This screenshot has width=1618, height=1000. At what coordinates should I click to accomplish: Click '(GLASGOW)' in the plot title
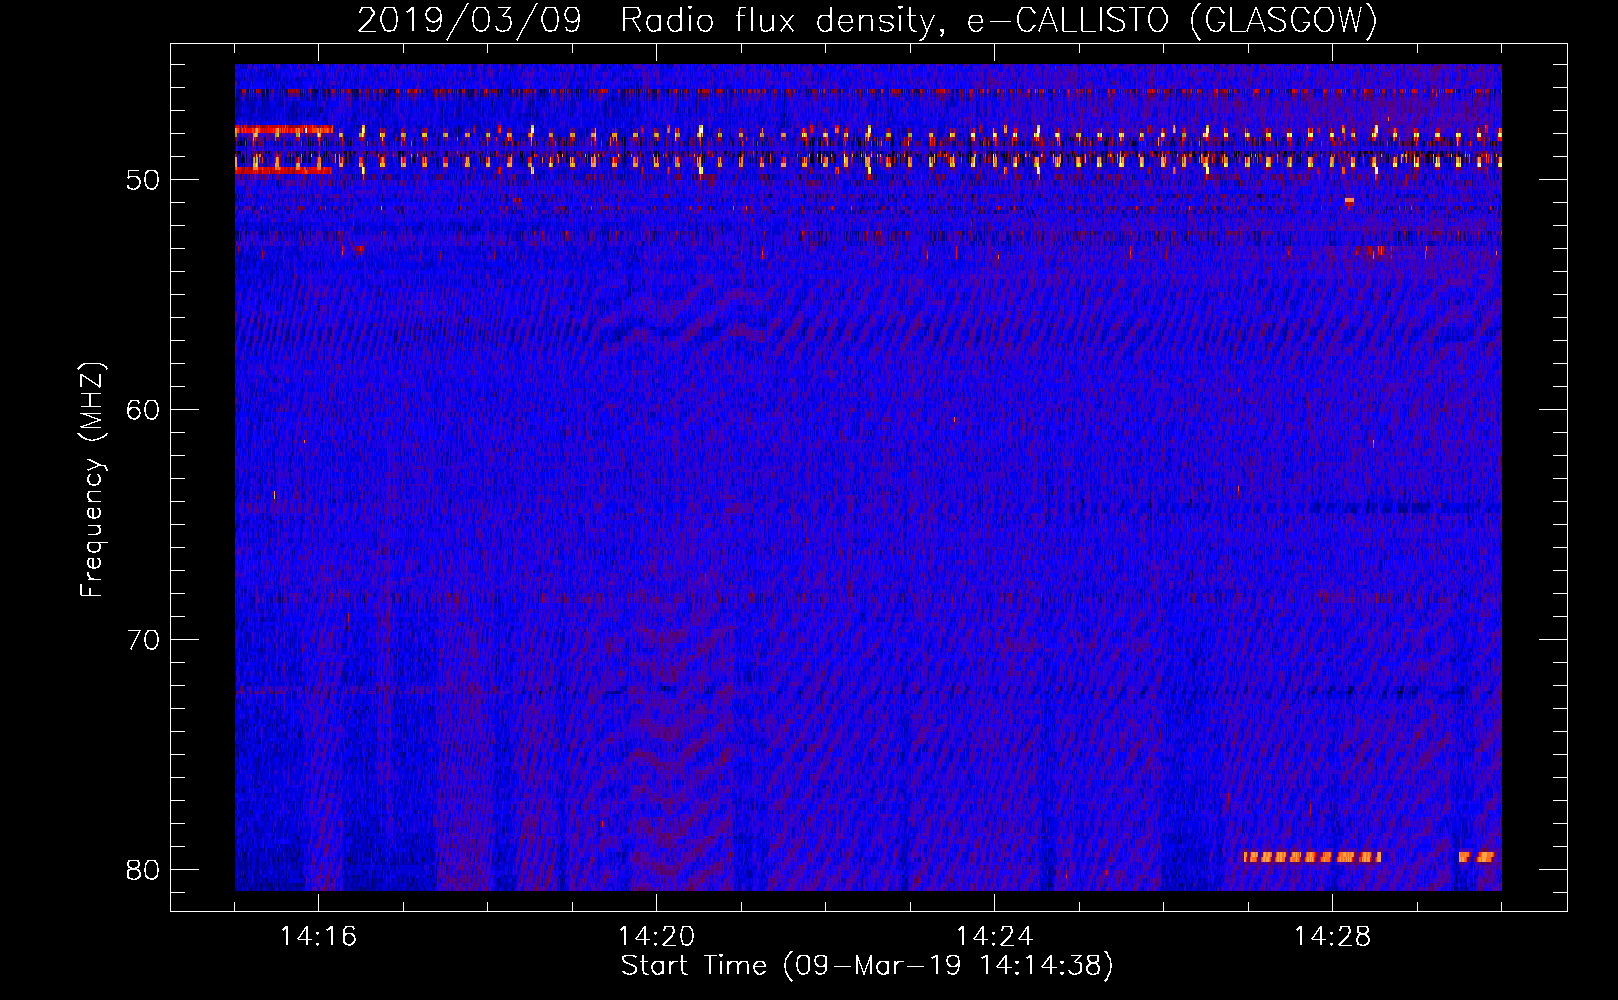pos(1284,20)
